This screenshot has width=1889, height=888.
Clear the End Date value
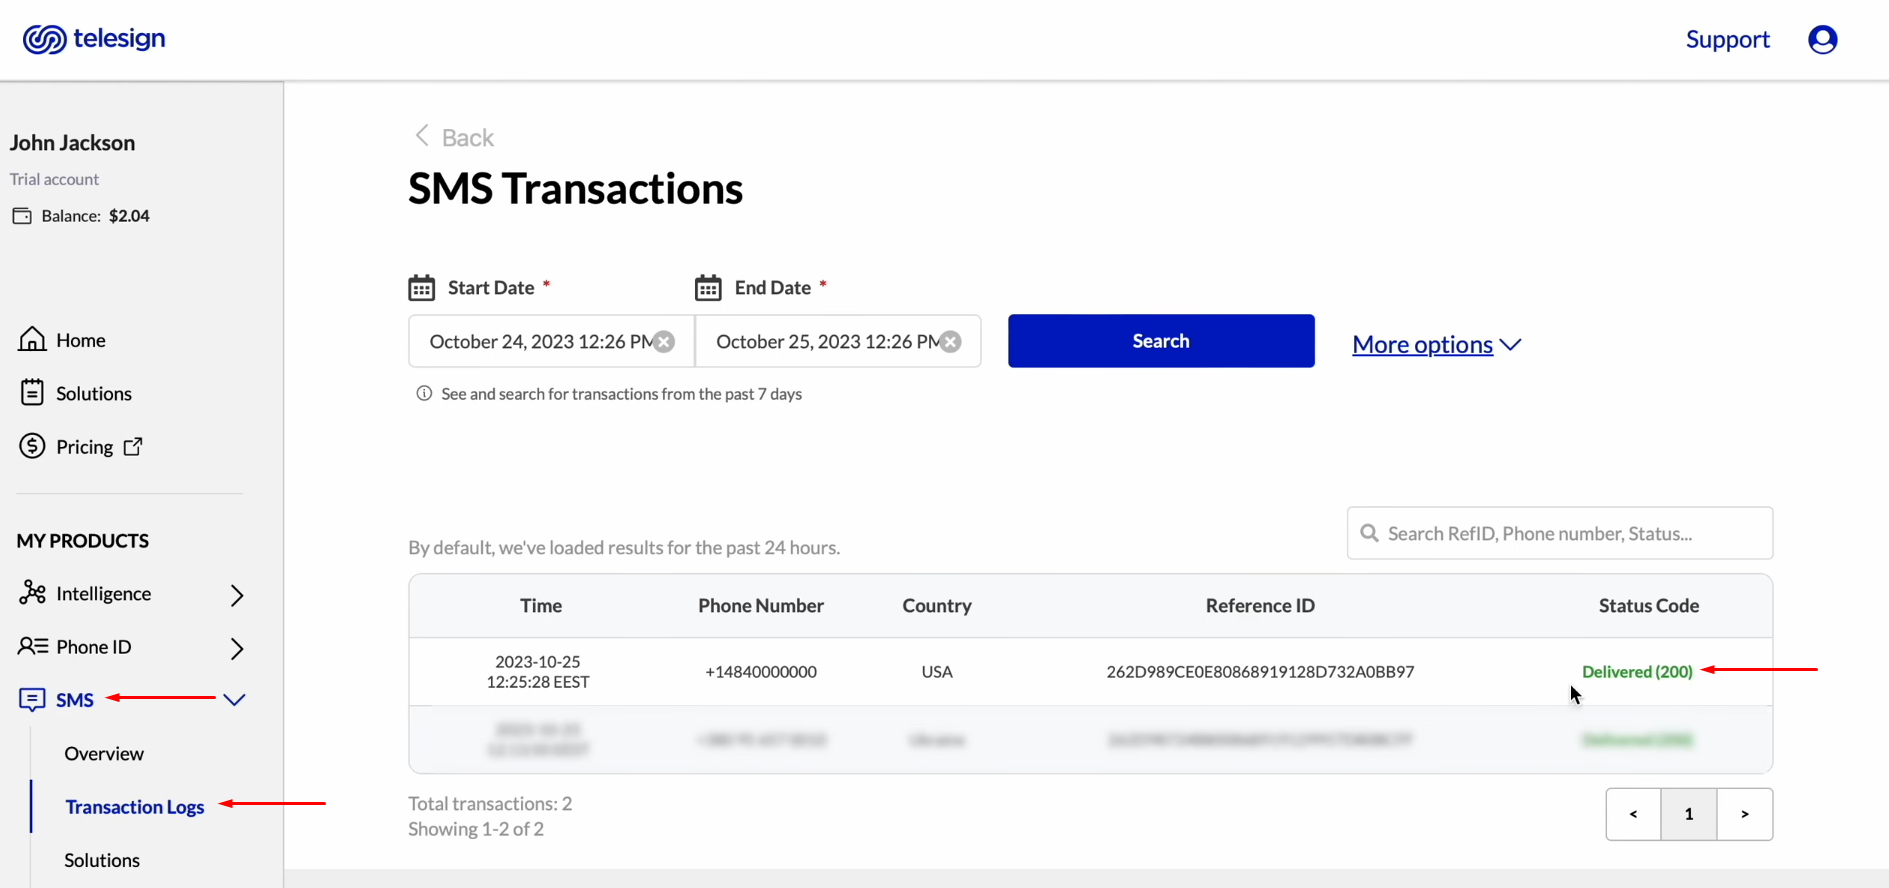click(x=951, y=342)
